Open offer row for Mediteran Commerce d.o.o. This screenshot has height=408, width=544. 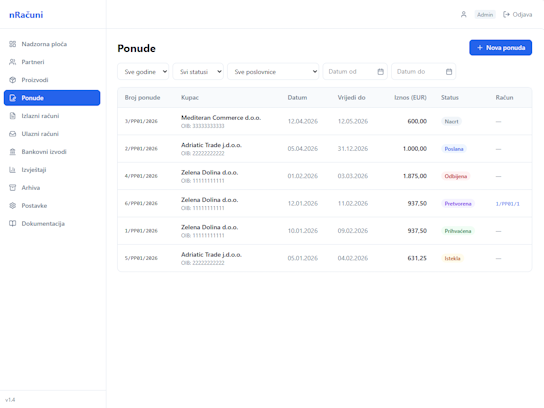coord(324,121)
